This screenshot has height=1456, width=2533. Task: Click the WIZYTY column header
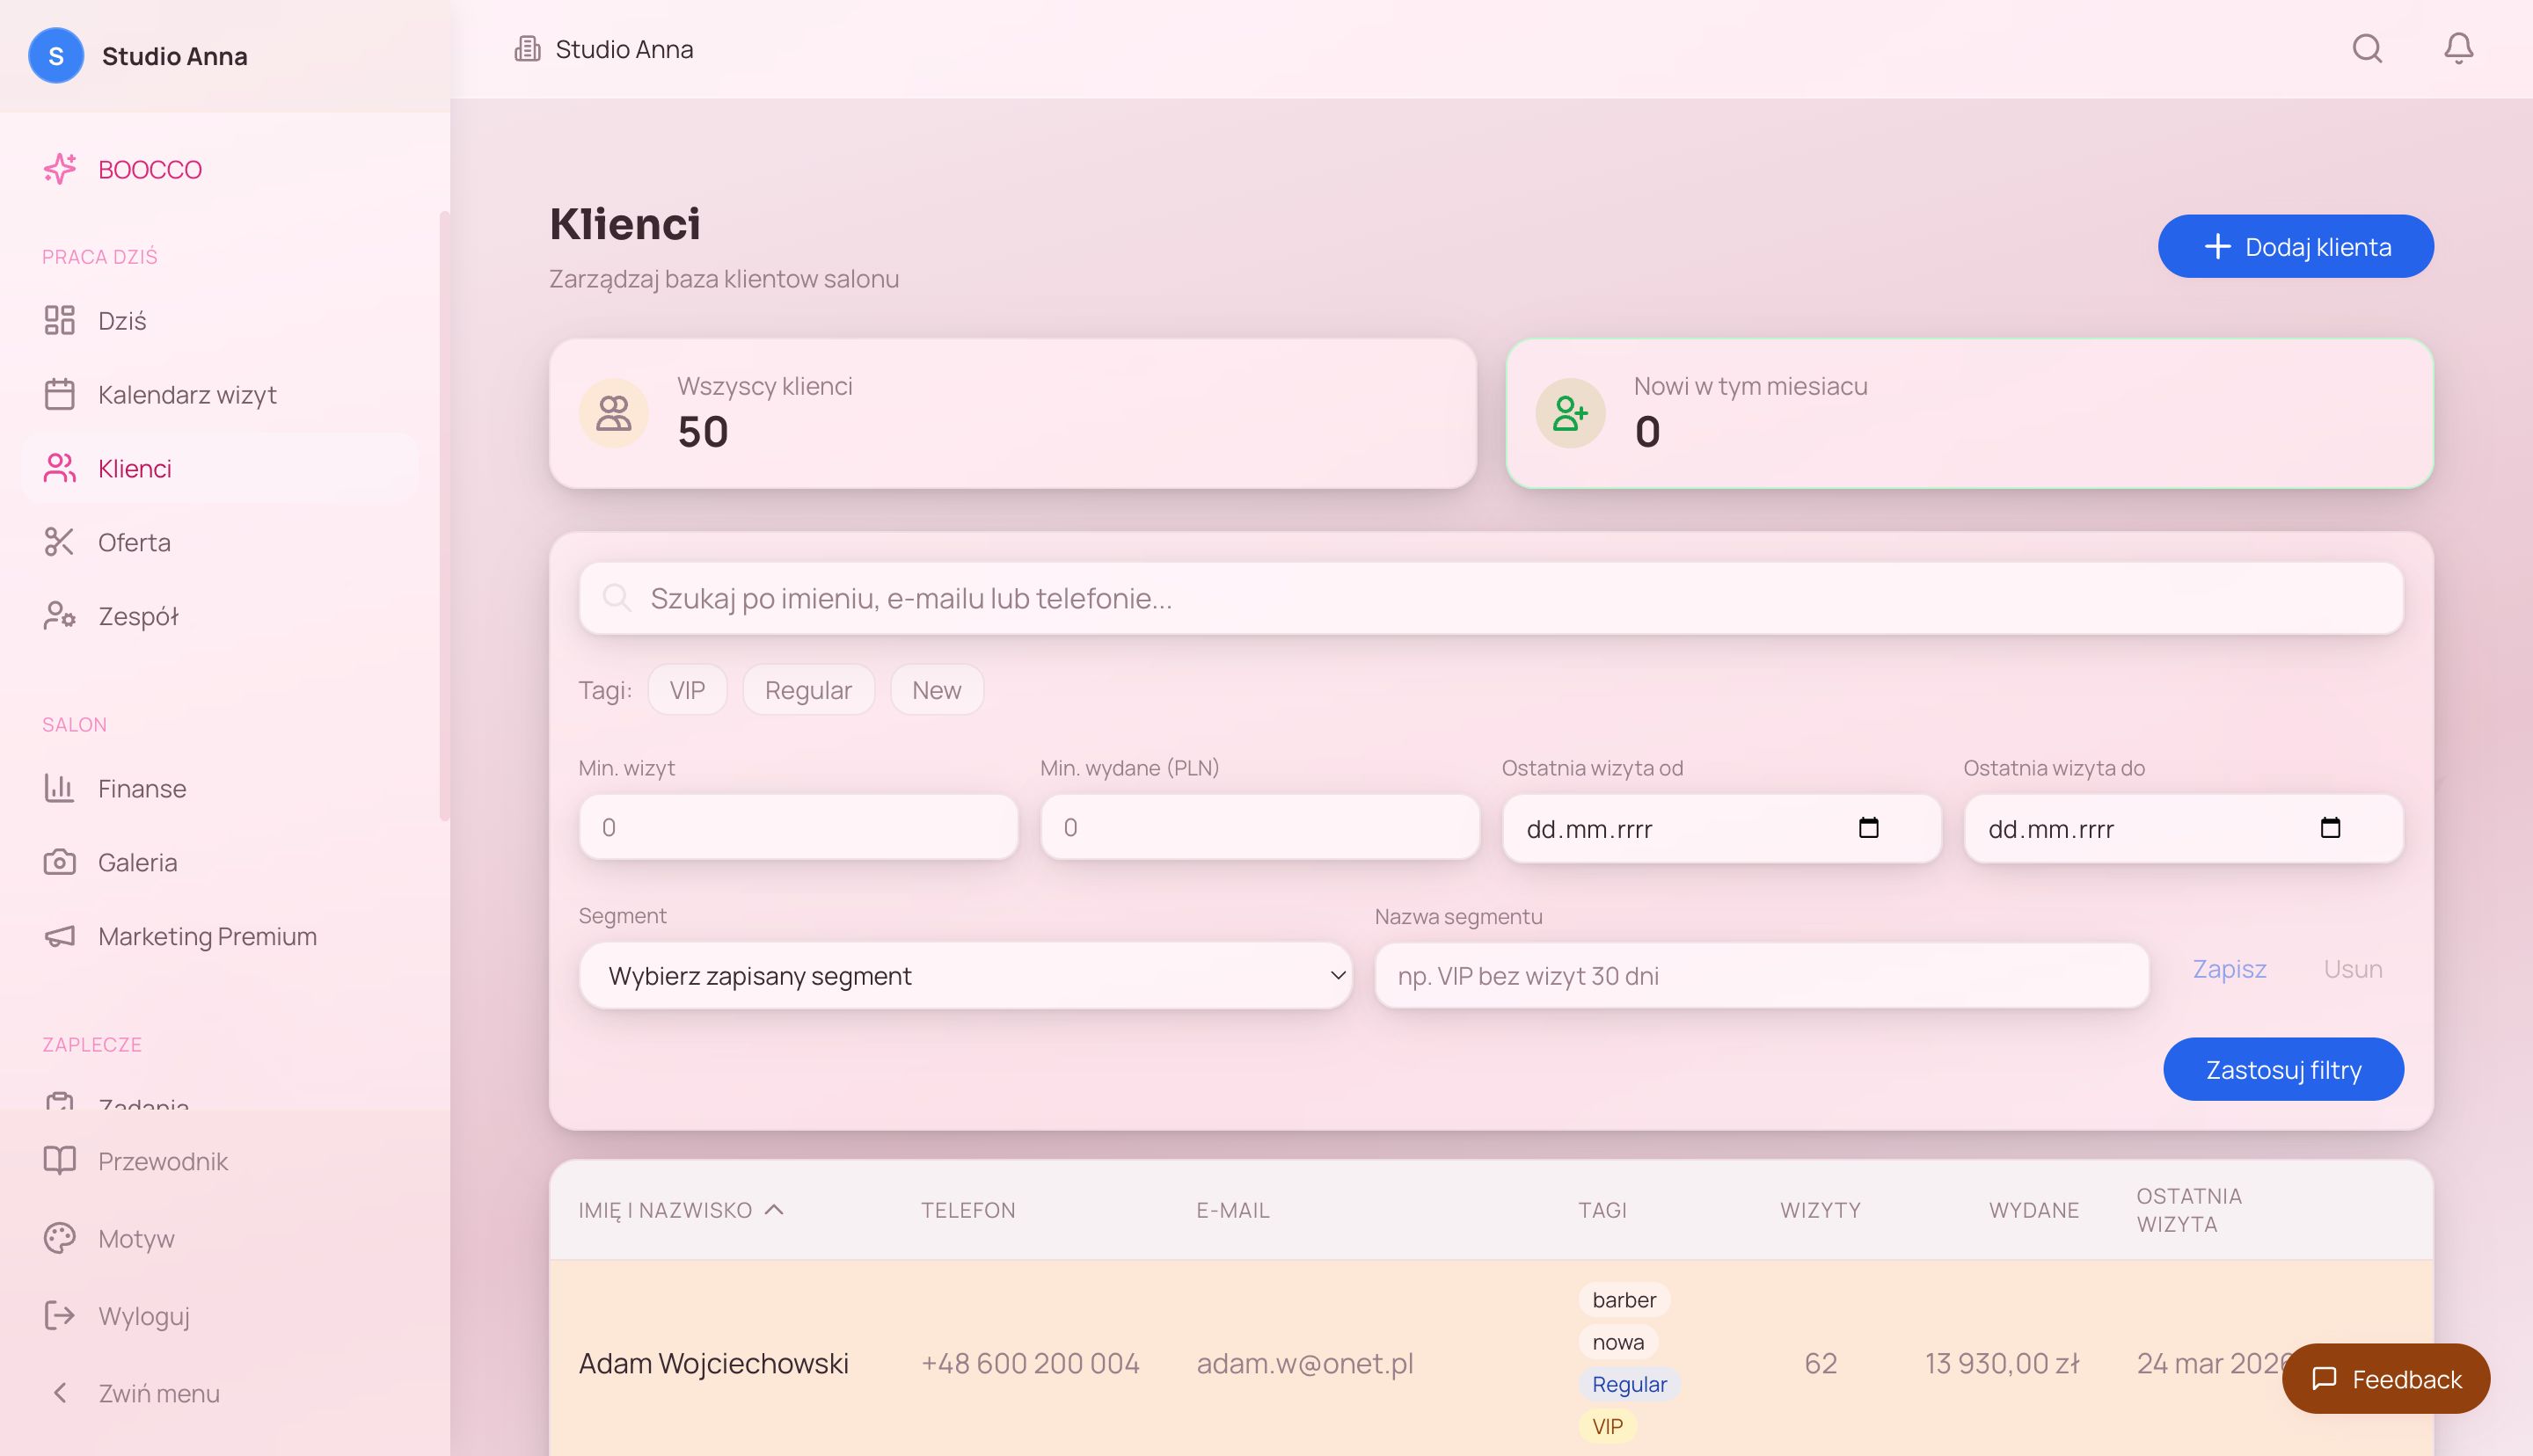click(x=1820, y=1210)
